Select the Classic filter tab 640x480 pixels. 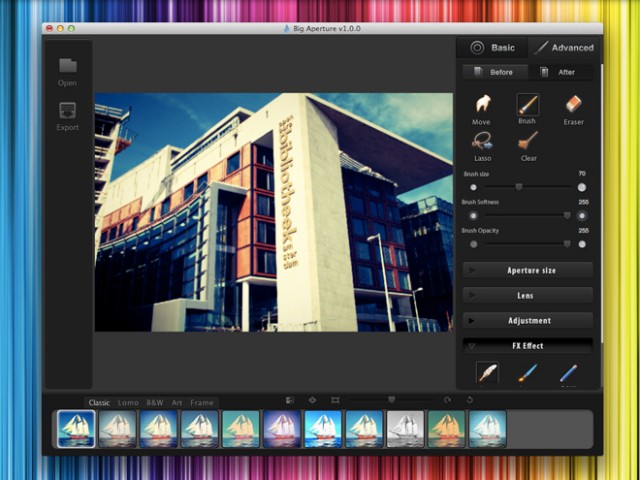point(99,402)
